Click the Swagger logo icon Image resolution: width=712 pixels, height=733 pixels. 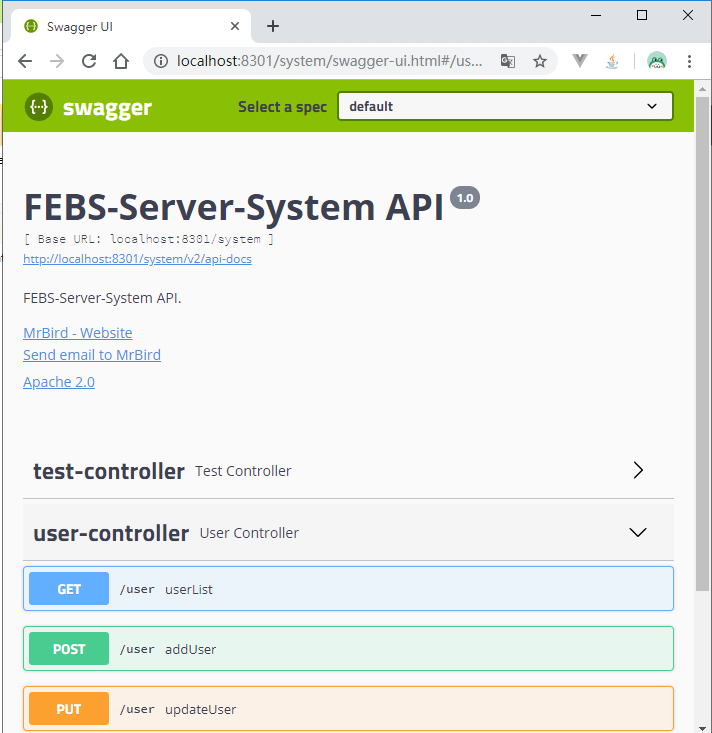pos(39,107)
